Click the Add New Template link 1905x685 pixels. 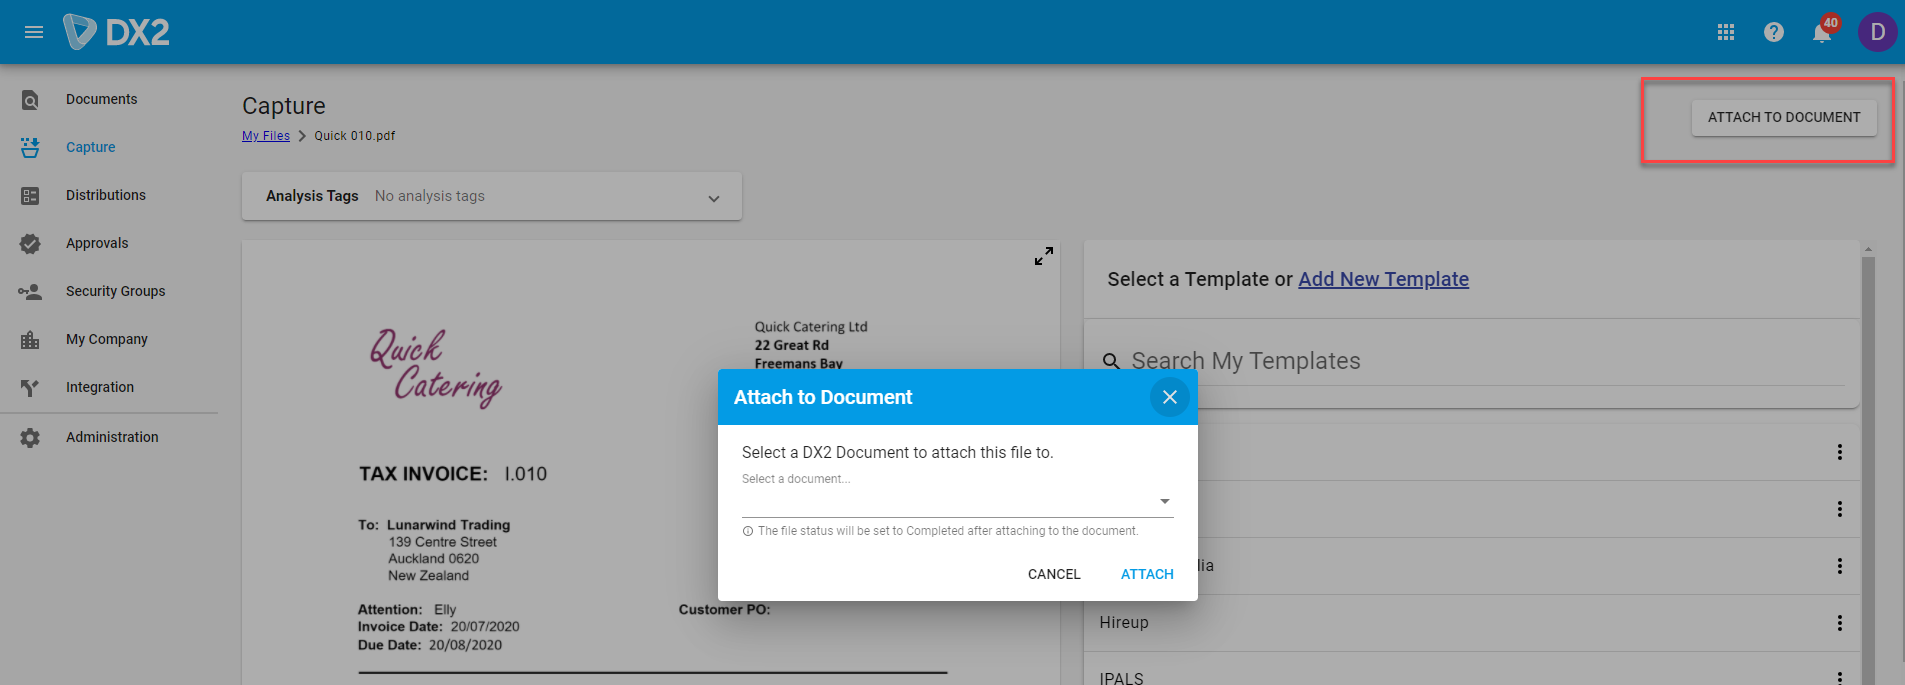[1383, 279]
